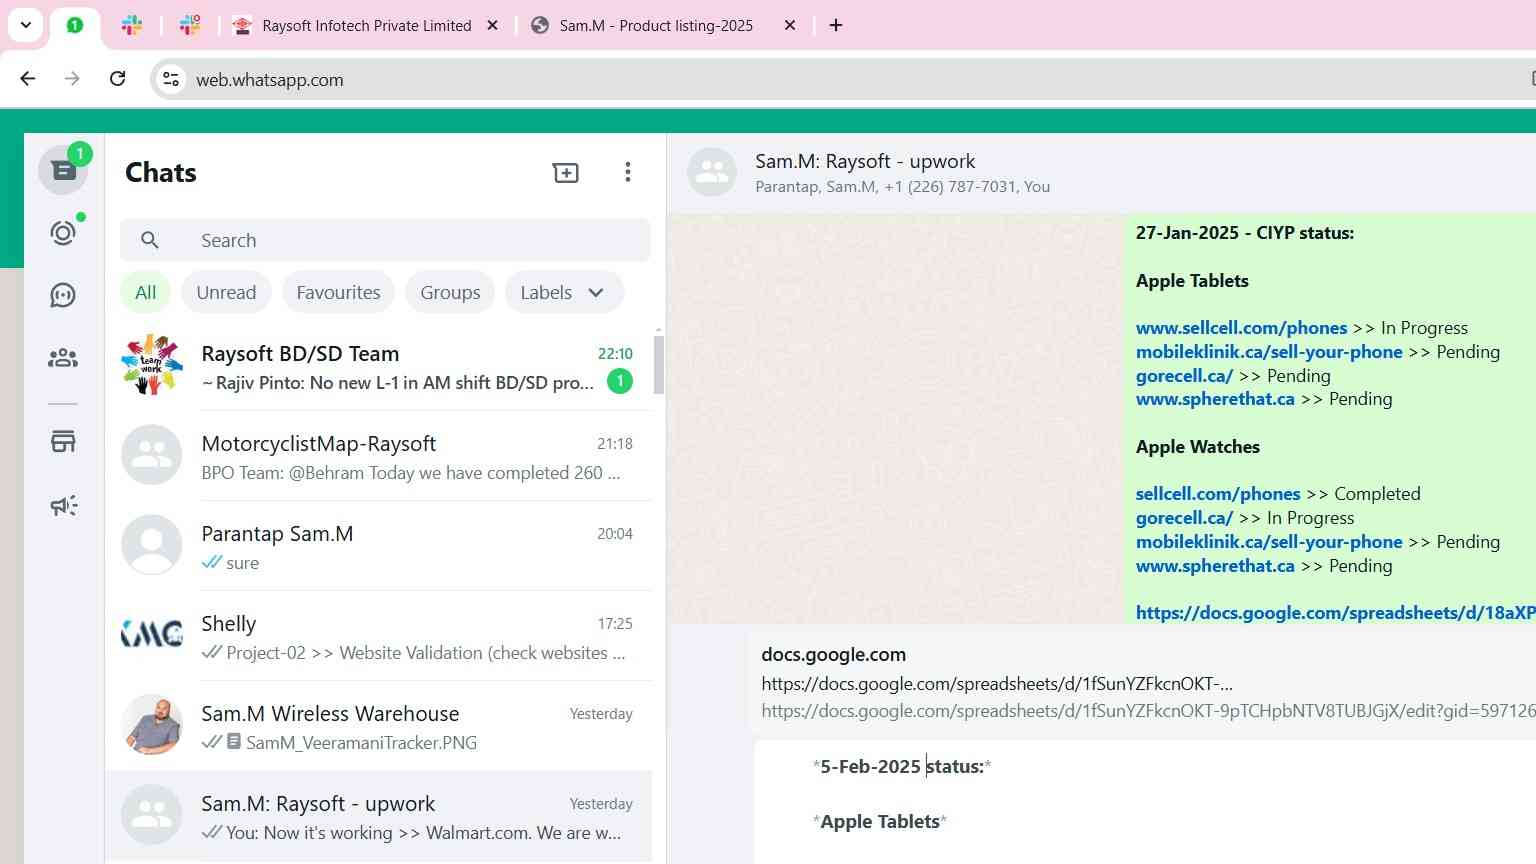Open gorecell.ca/ link under Apple Tablets
This screenshot has height=864, width=1536.
[1184, 376]
